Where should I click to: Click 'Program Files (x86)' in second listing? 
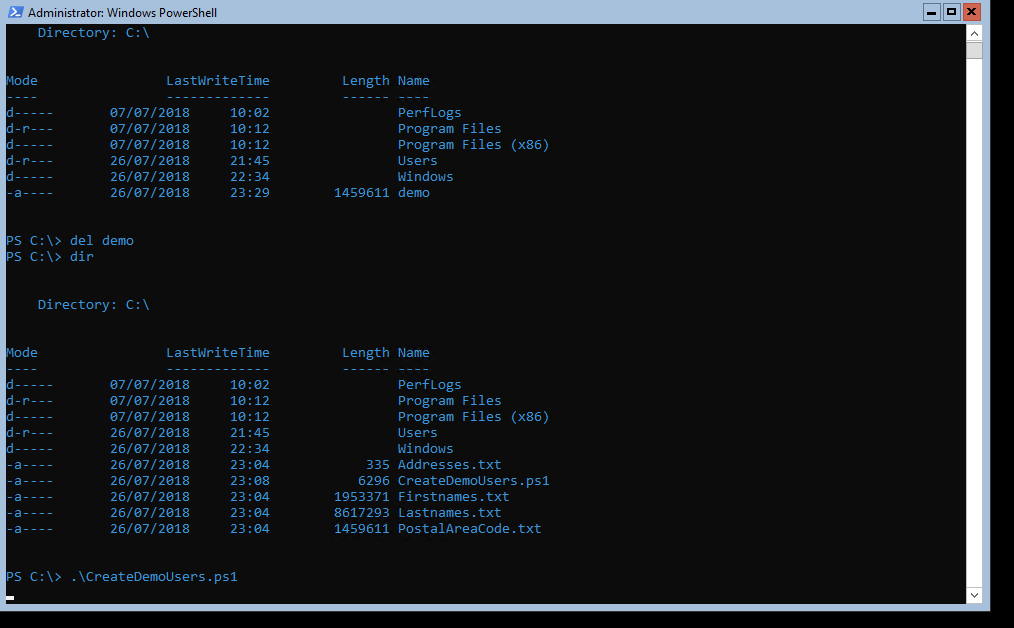(473, 417)
